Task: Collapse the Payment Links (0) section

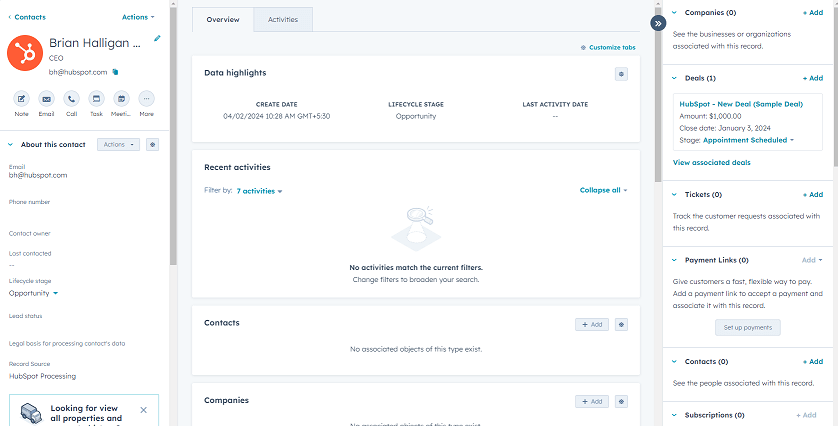Action: tap(674, 260)
